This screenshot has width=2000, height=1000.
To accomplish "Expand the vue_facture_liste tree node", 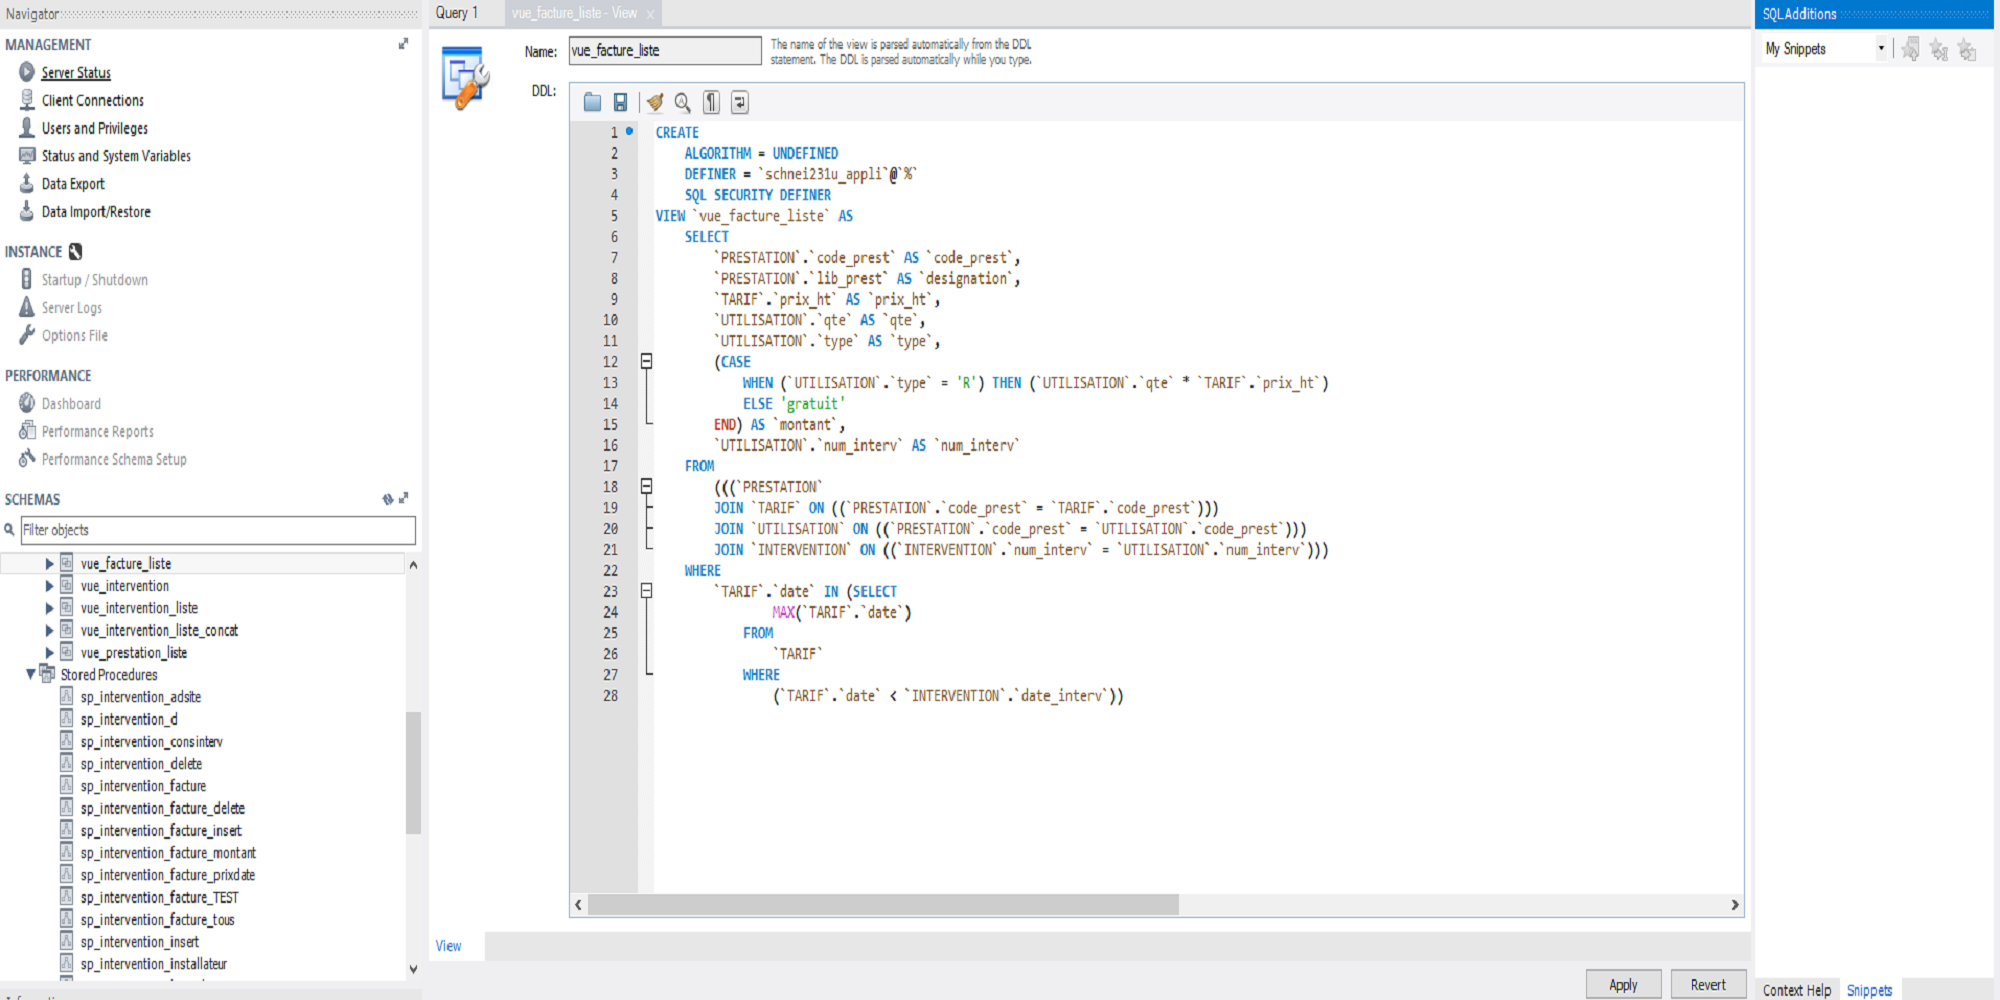I will 48,563.
